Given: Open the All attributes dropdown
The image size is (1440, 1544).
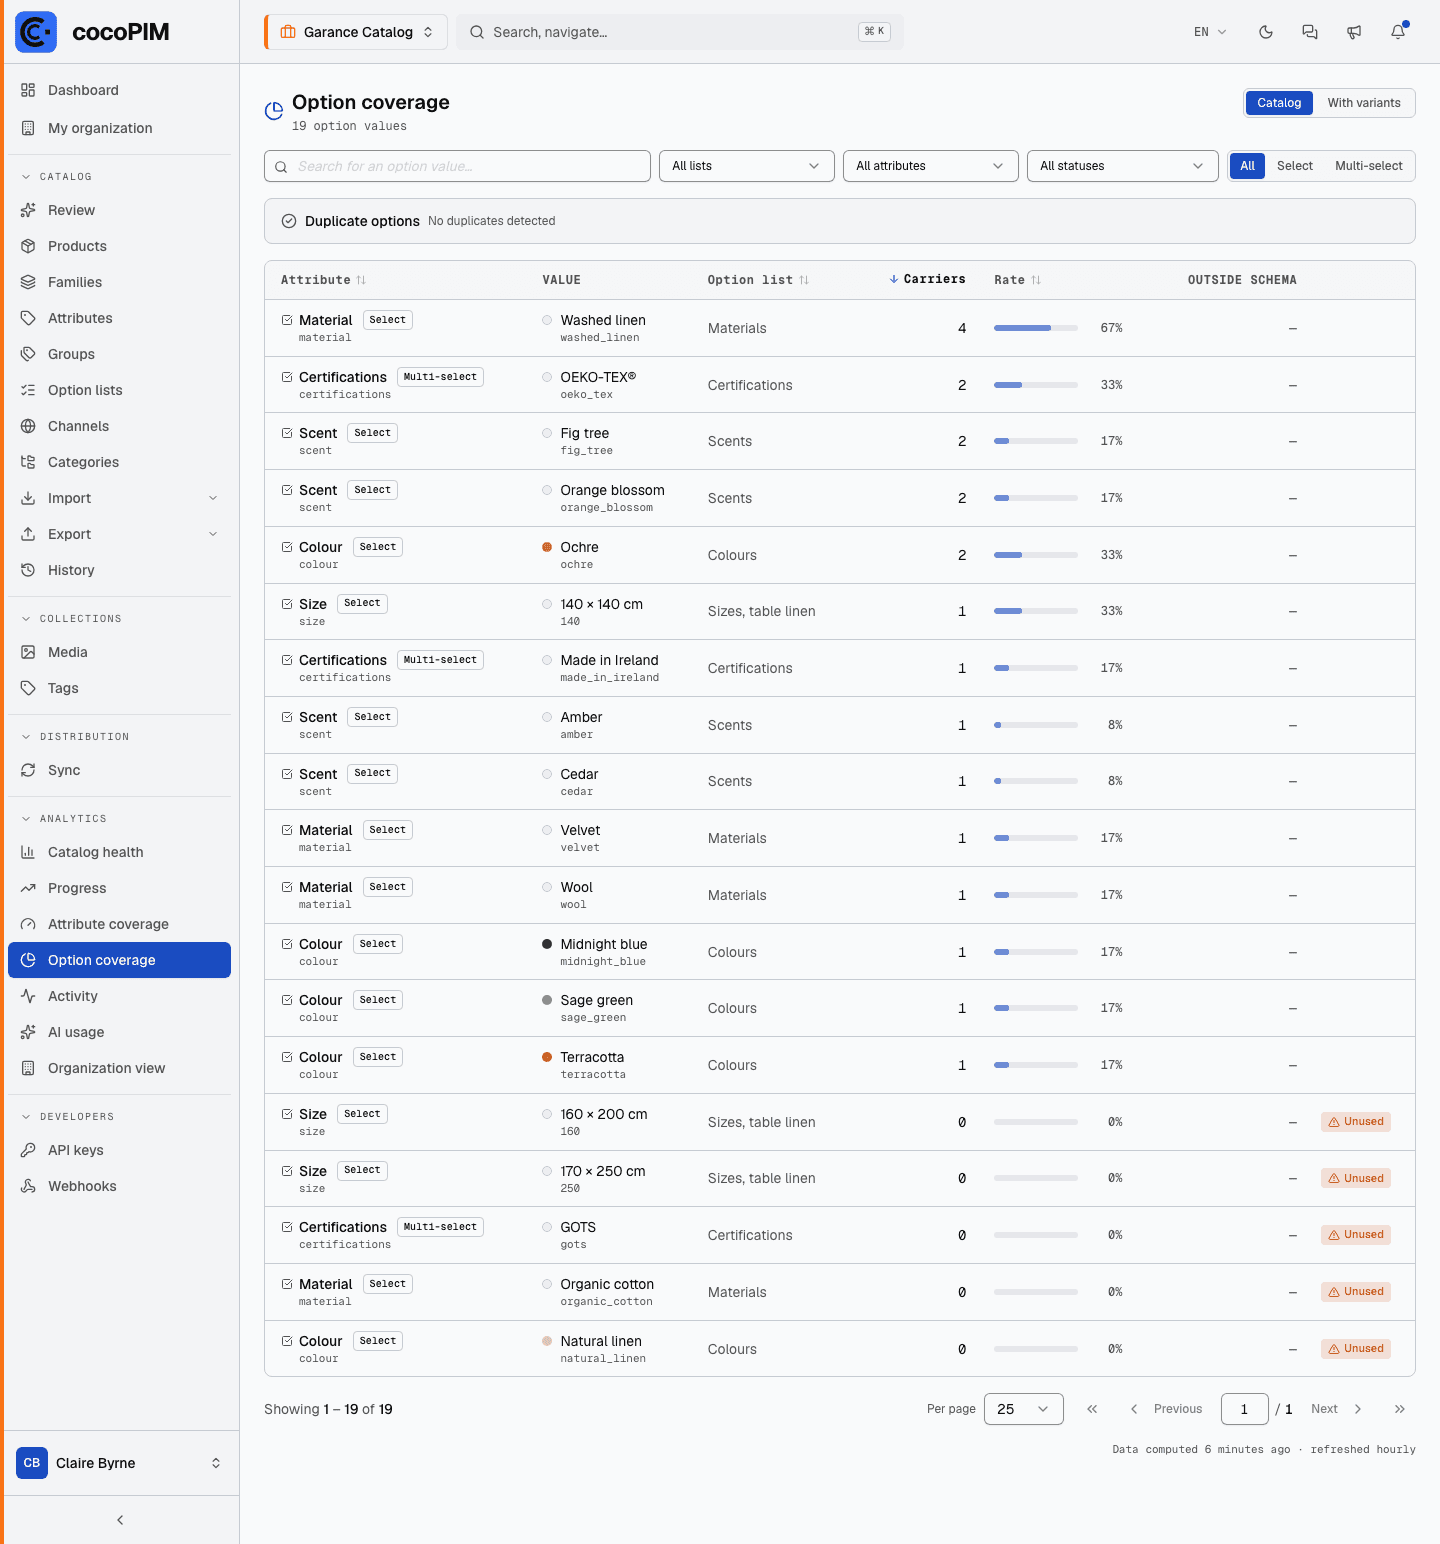Looking at the screenshot, I should tap(931, 166).
